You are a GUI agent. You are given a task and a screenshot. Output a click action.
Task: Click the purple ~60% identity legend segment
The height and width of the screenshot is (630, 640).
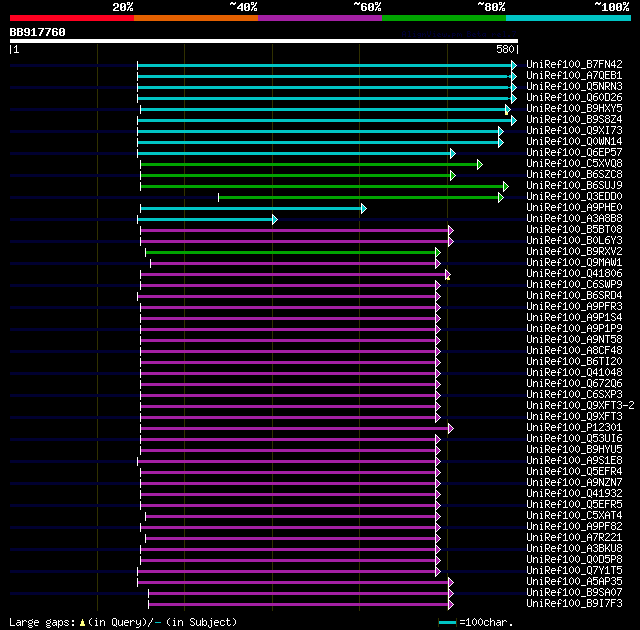coord(320,18)
